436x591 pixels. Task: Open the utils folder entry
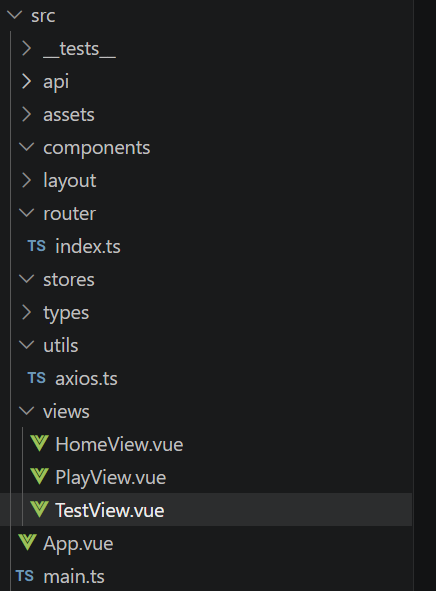click(61, 345)
